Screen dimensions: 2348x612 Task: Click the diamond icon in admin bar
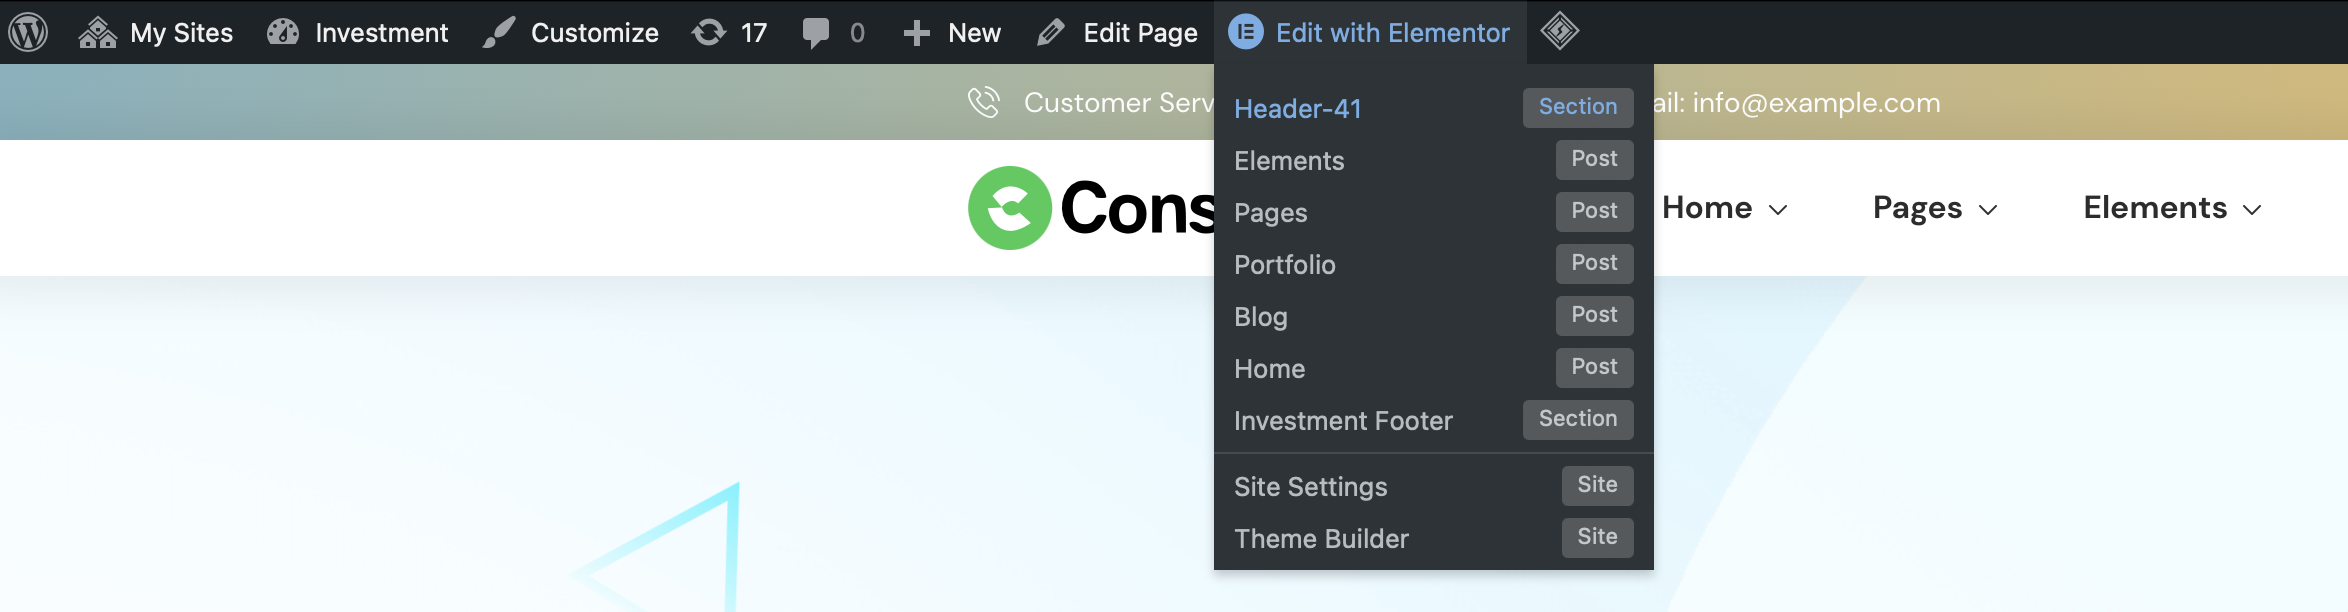point(1559,31)
